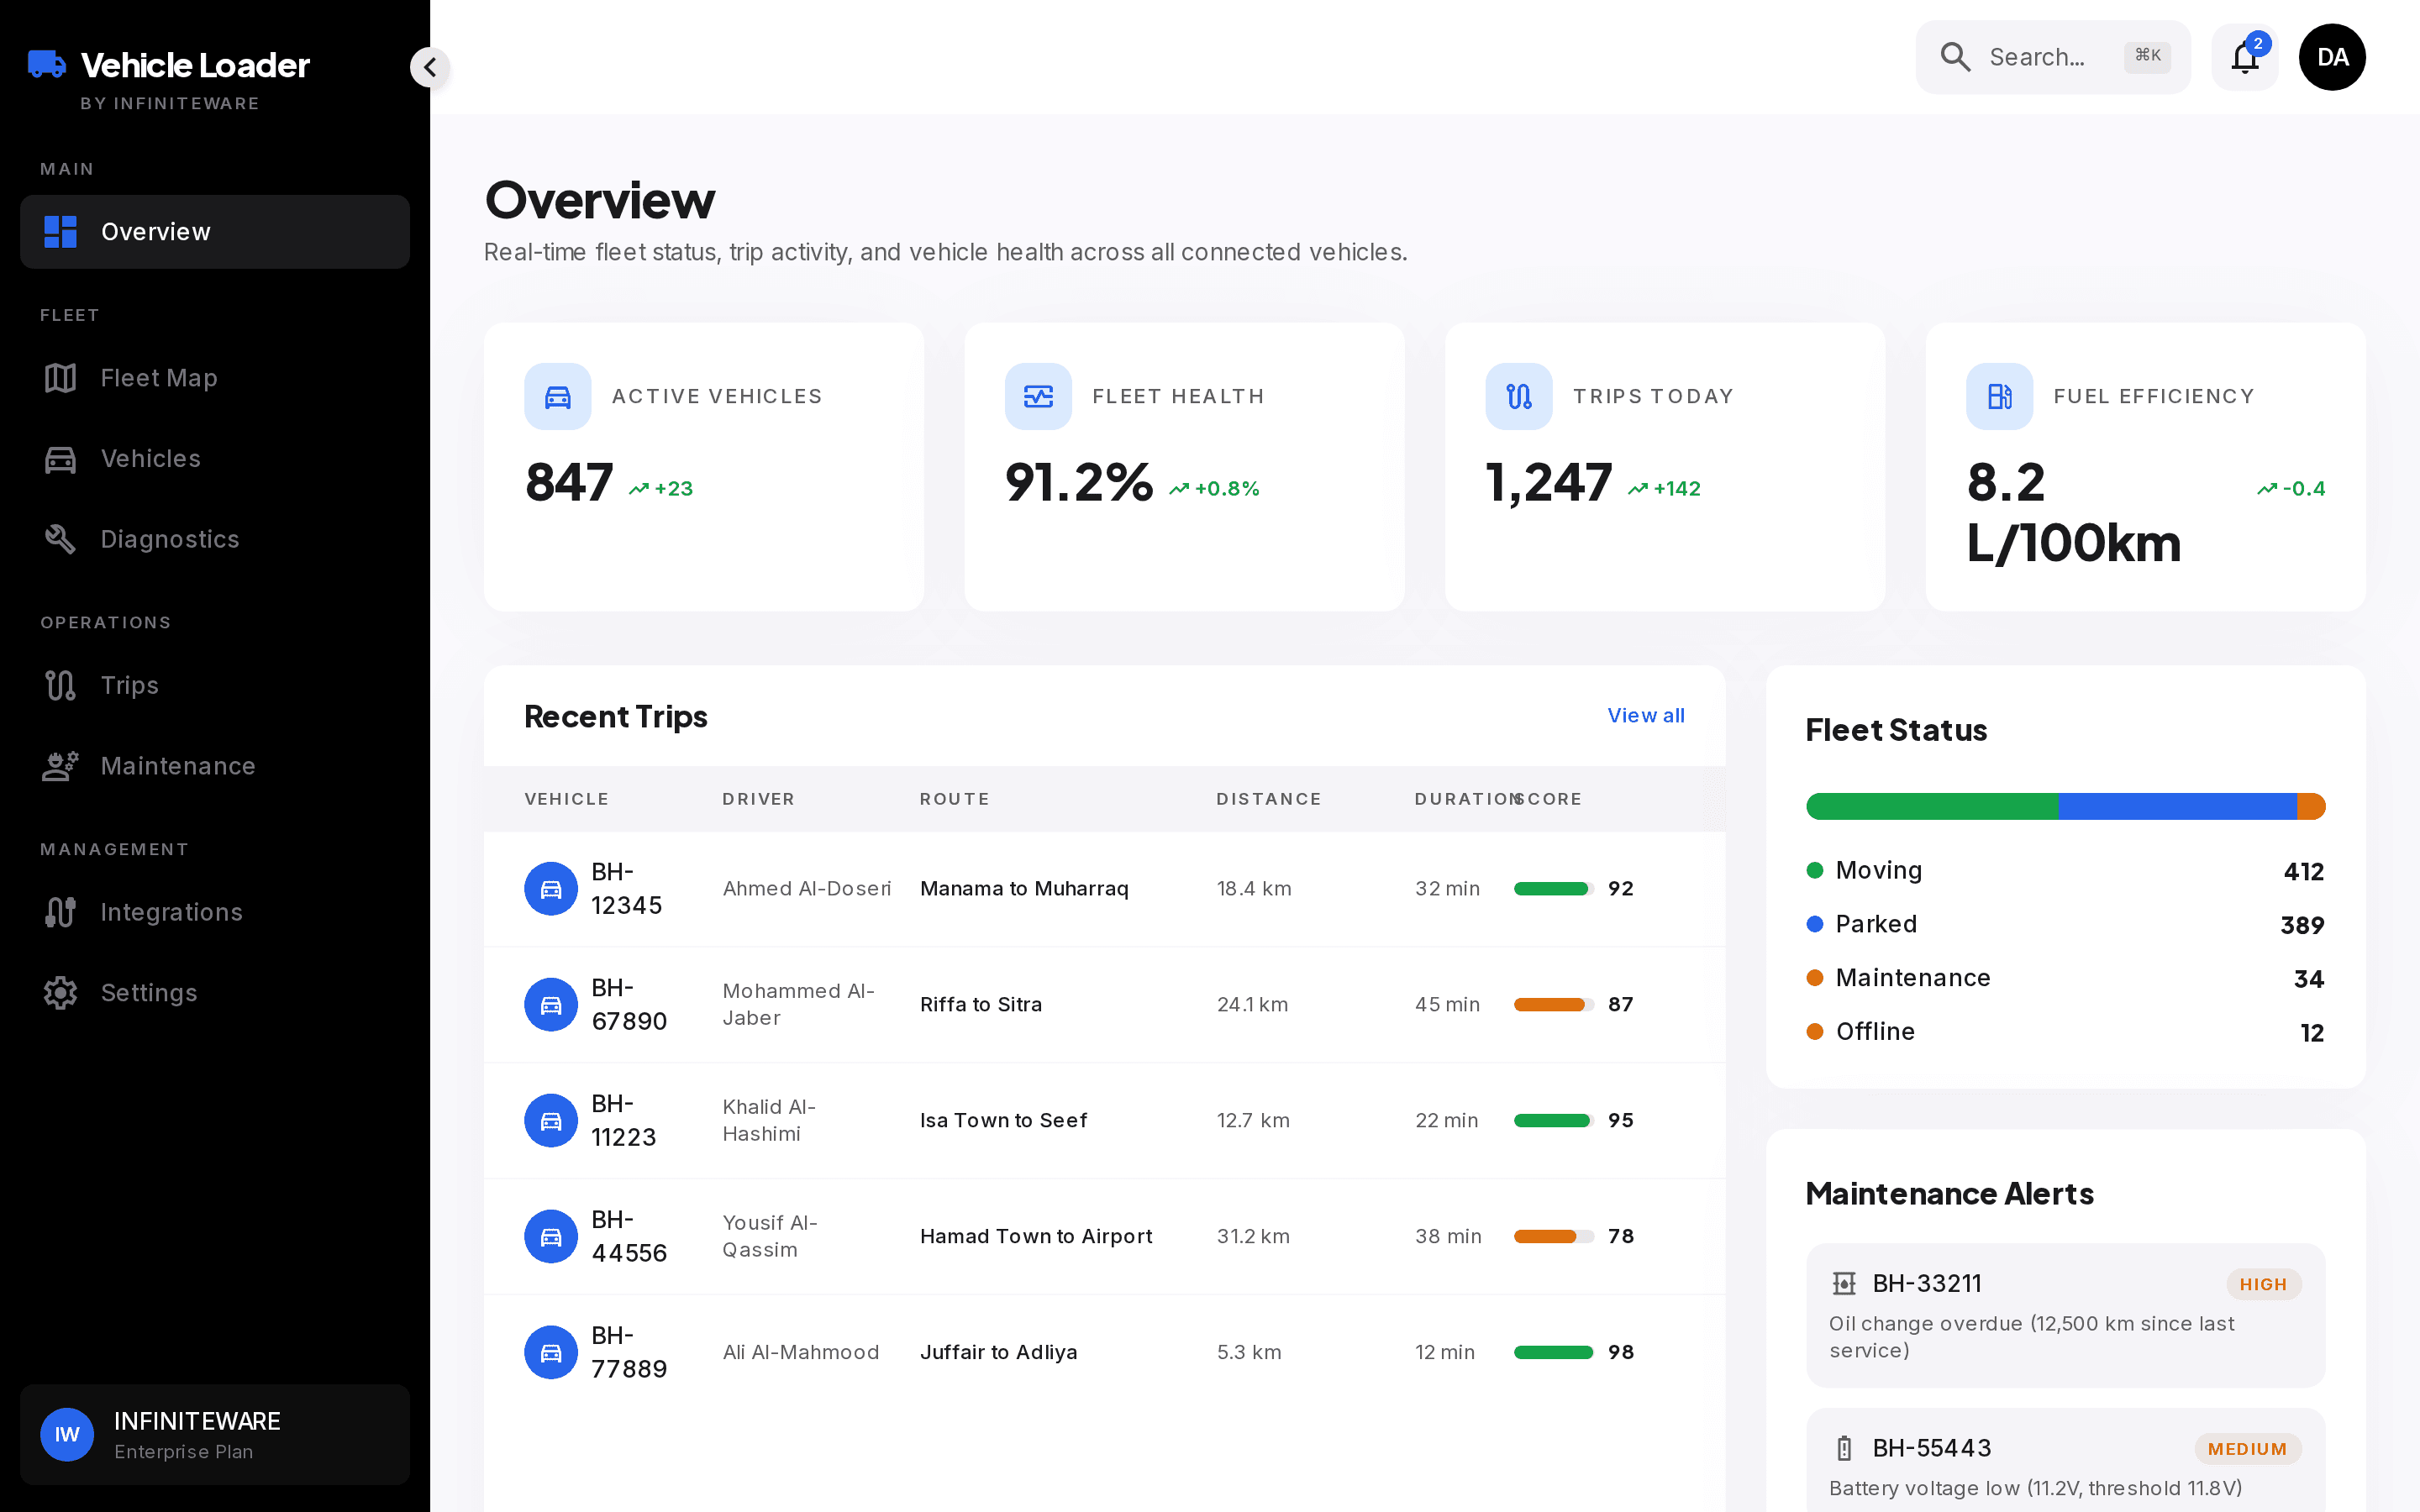This screenshot has height=1512, width=2420.
Task: Select the Juffair to Adliya route
Action: pos(999,1353)
